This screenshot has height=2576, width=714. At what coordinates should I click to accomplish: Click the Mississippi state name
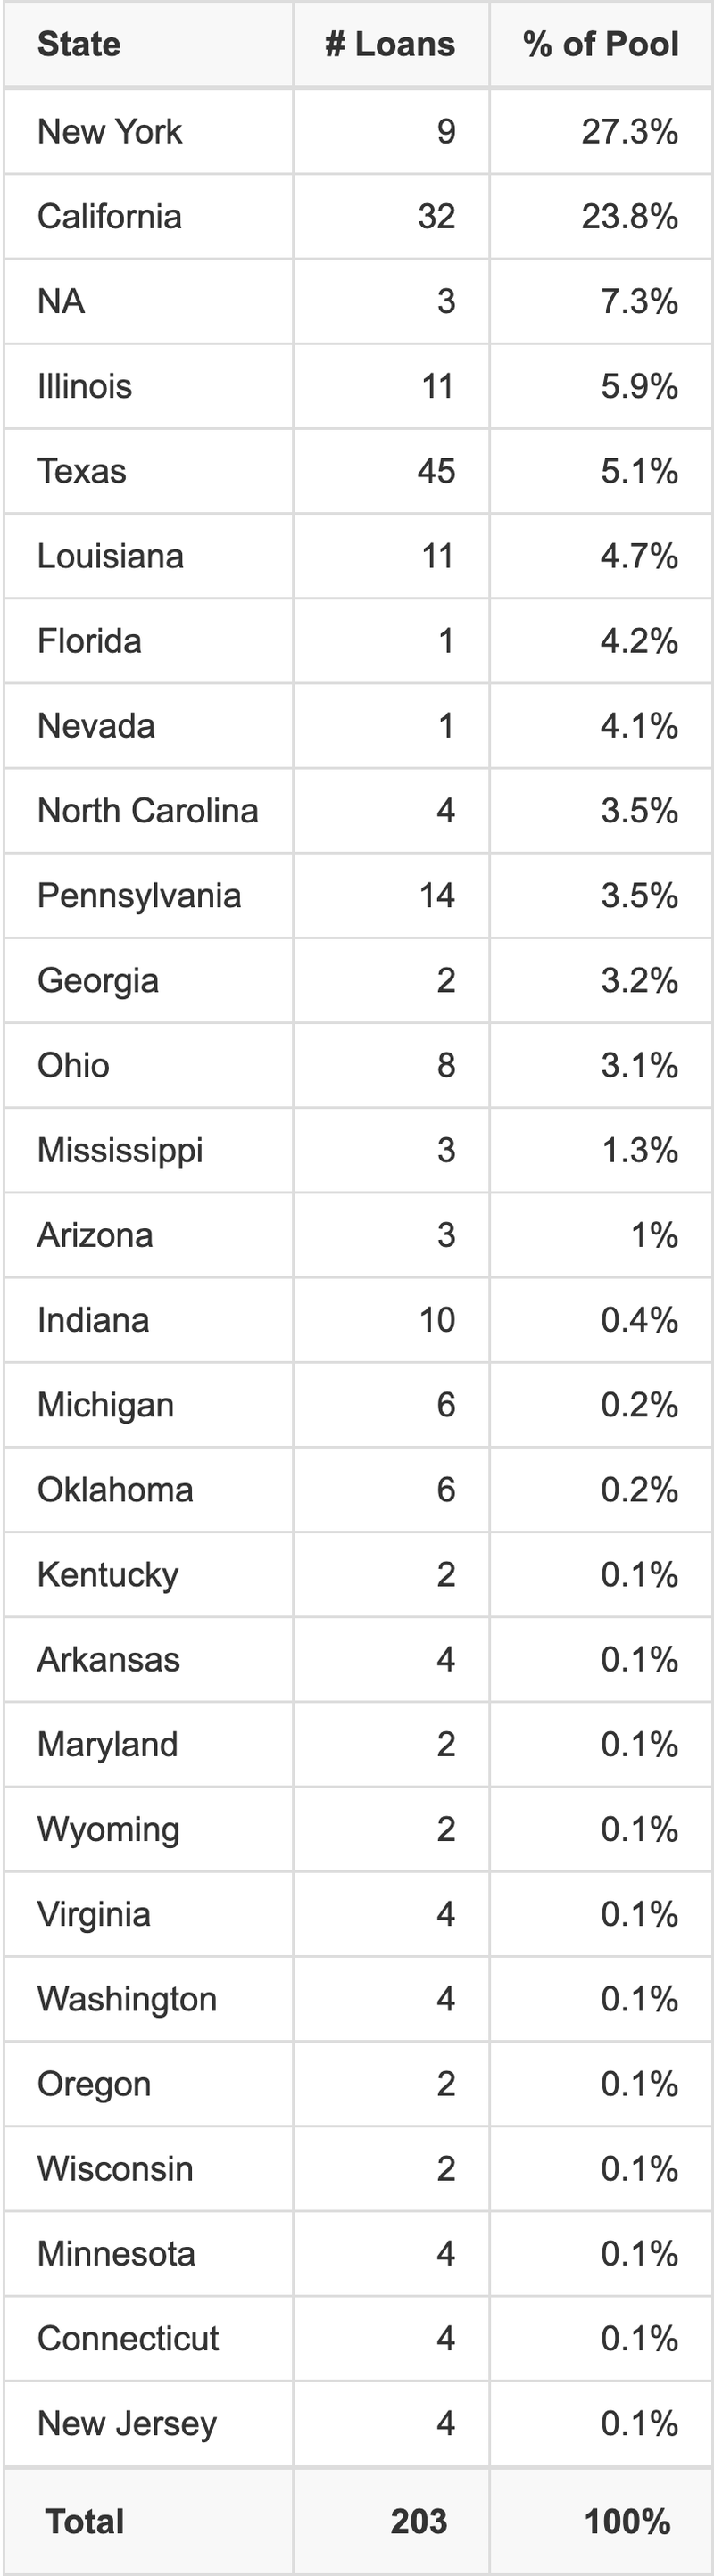(120, 1150)
